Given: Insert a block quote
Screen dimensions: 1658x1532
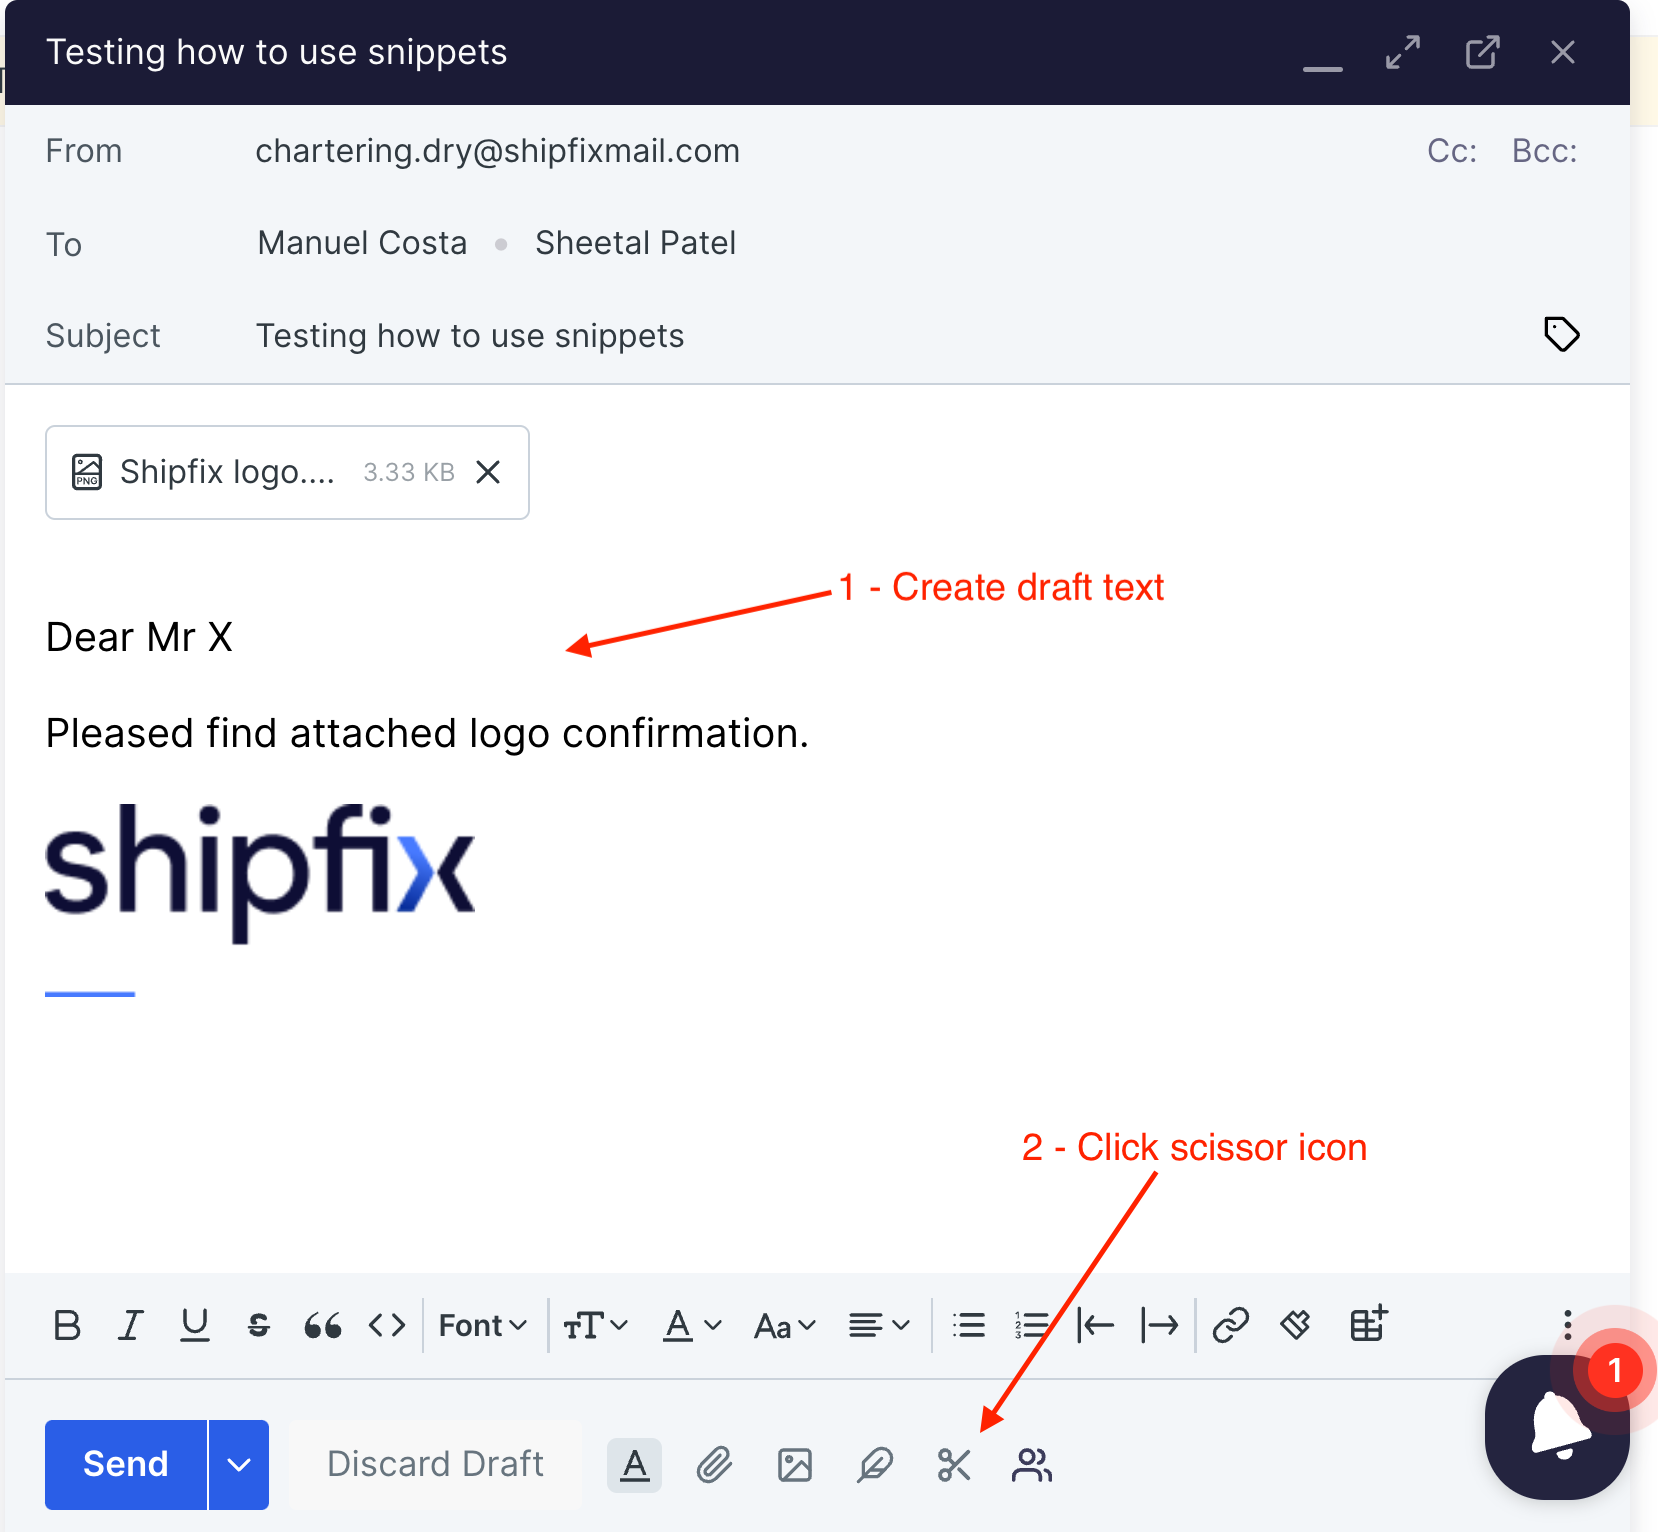Looking at the screenshot, I should [x=323, y=1325].
